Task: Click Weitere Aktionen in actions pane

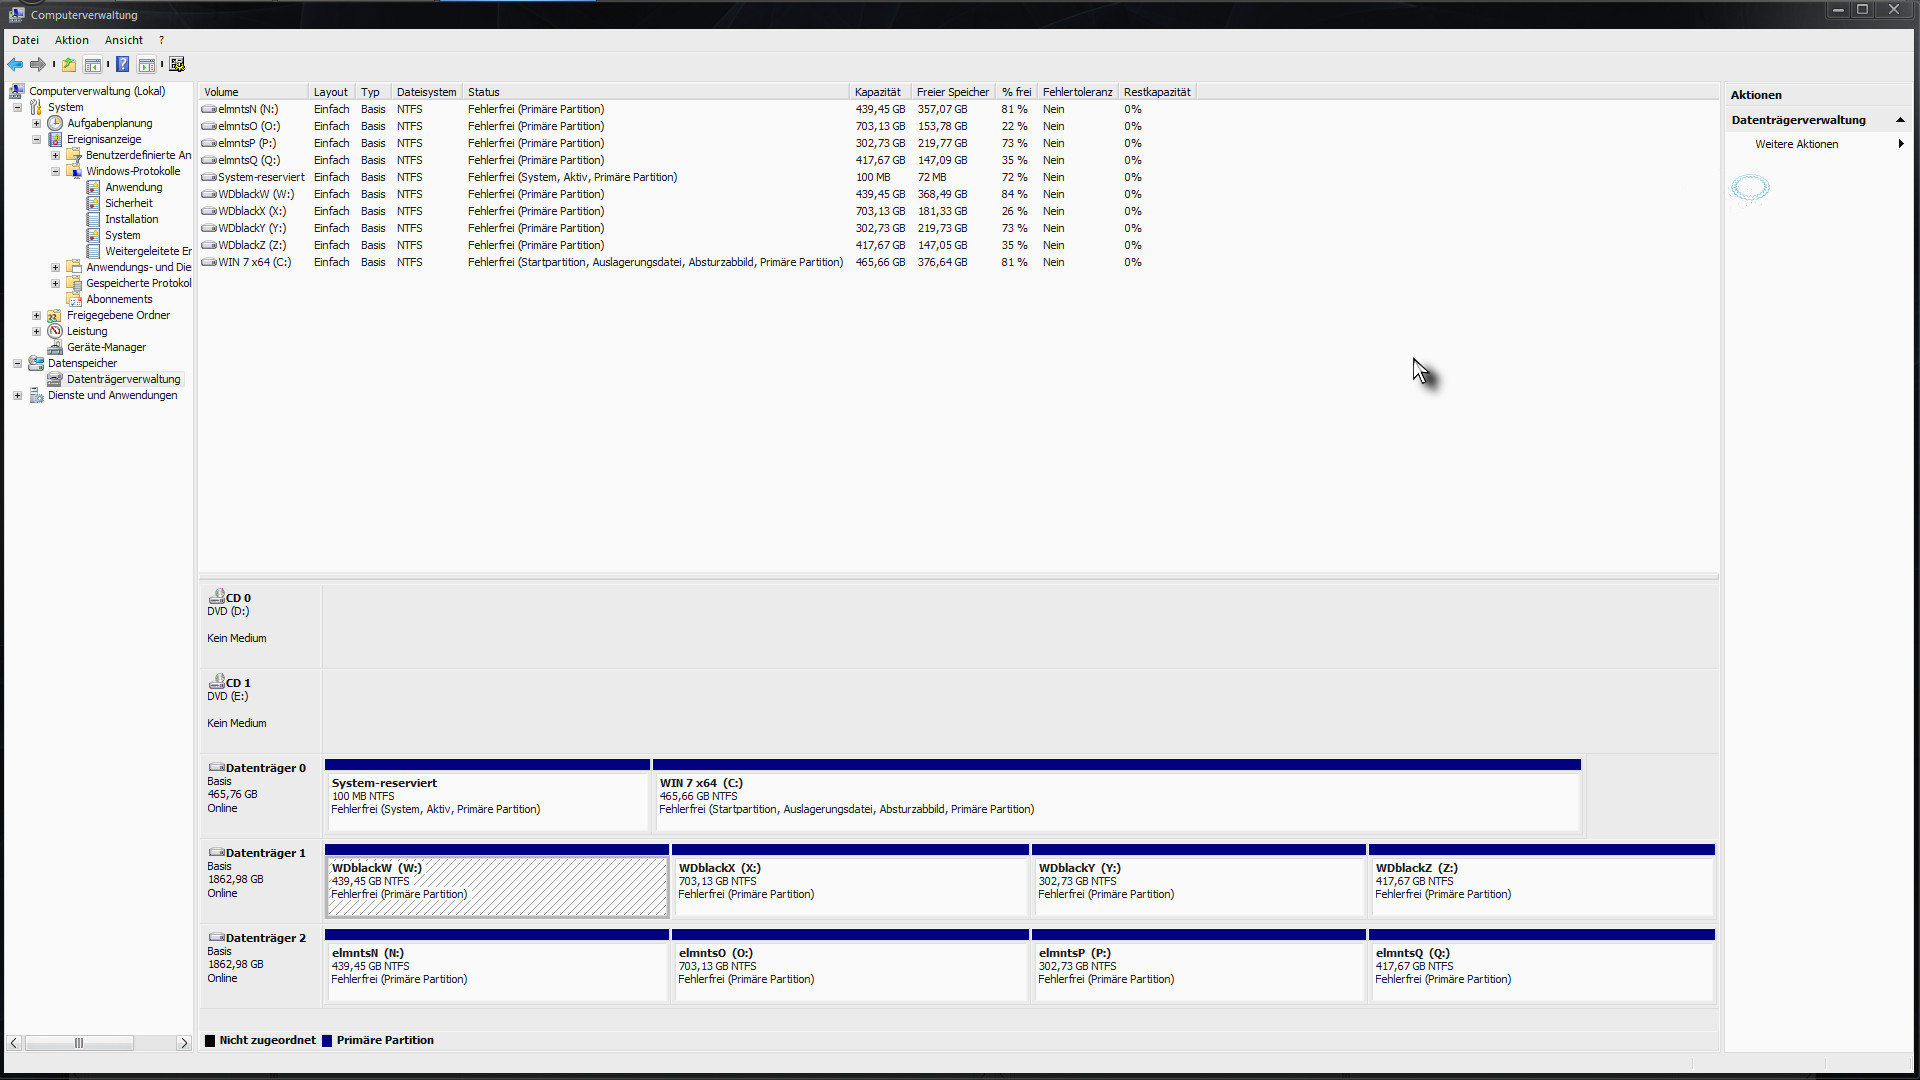Action: (x=1796, y=144)
